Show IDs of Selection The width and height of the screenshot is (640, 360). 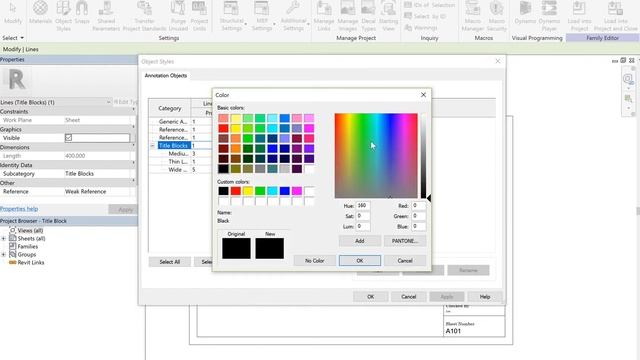(x=429, y=5)
